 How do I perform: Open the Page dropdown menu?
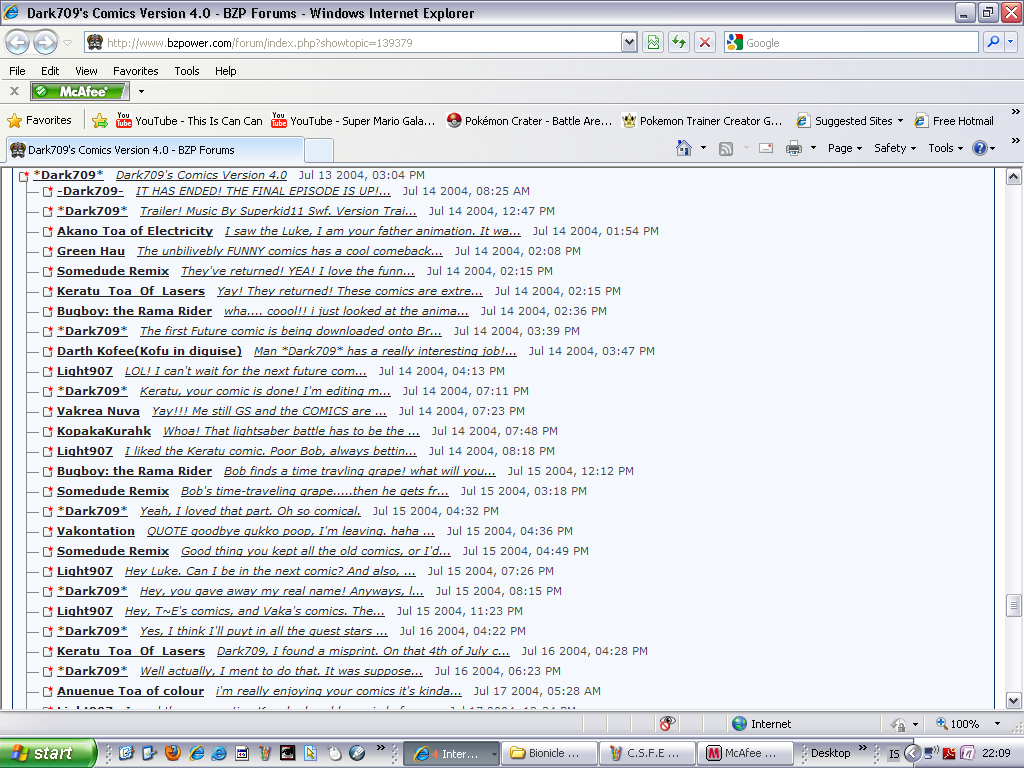point(840,147)
